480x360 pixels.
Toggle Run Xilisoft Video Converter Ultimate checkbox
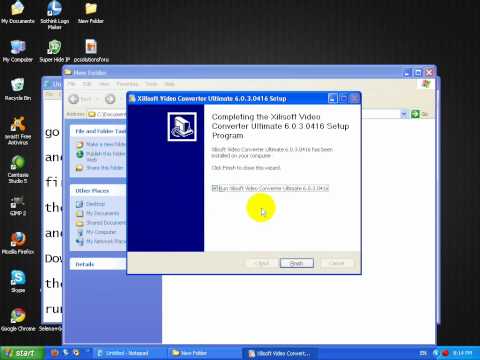pyautogui.click(x=215, y=188)
